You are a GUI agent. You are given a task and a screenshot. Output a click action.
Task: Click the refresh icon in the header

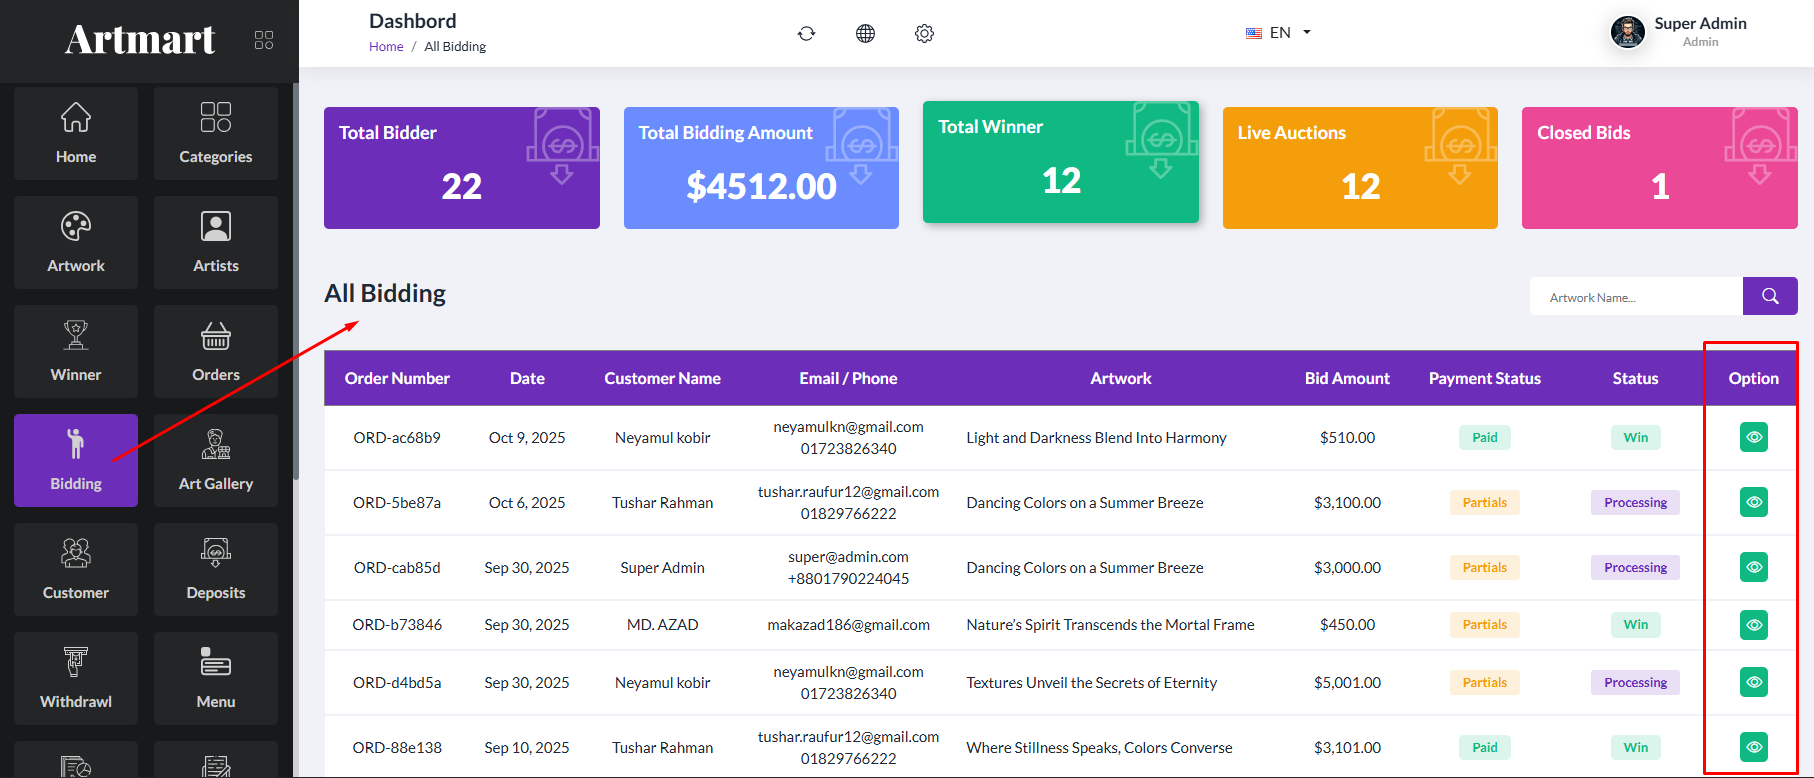pyautogui.click(x=806, y=34)
